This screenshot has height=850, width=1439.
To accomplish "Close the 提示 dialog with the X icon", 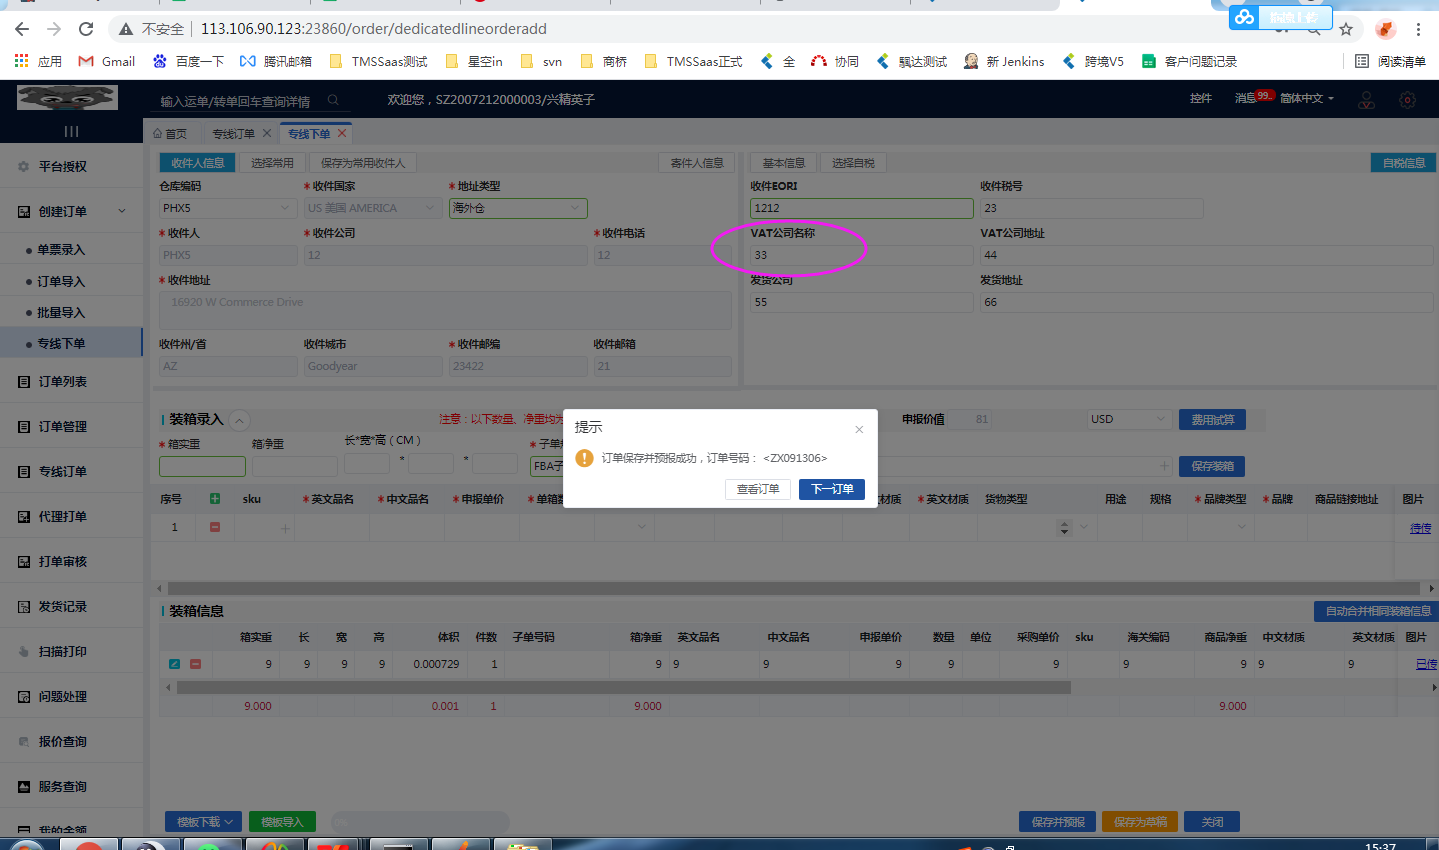I will click(858, 429).
